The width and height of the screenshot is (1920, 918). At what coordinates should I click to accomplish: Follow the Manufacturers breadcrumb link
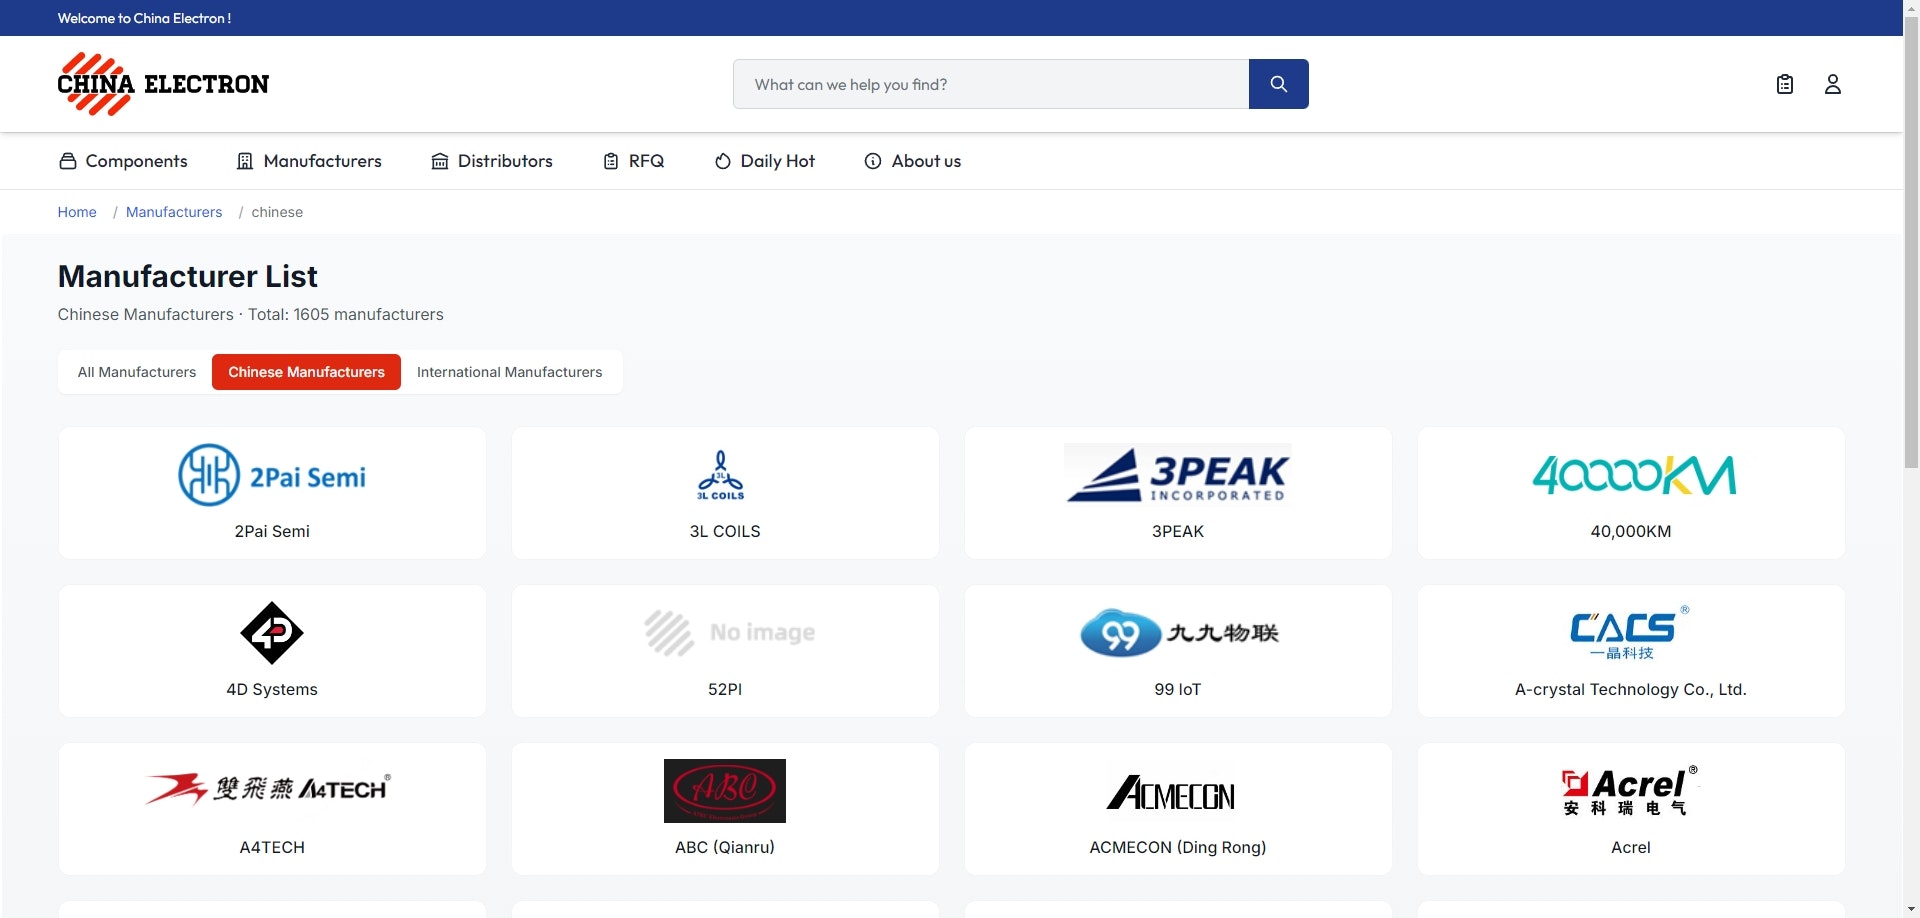coord(174,212)
